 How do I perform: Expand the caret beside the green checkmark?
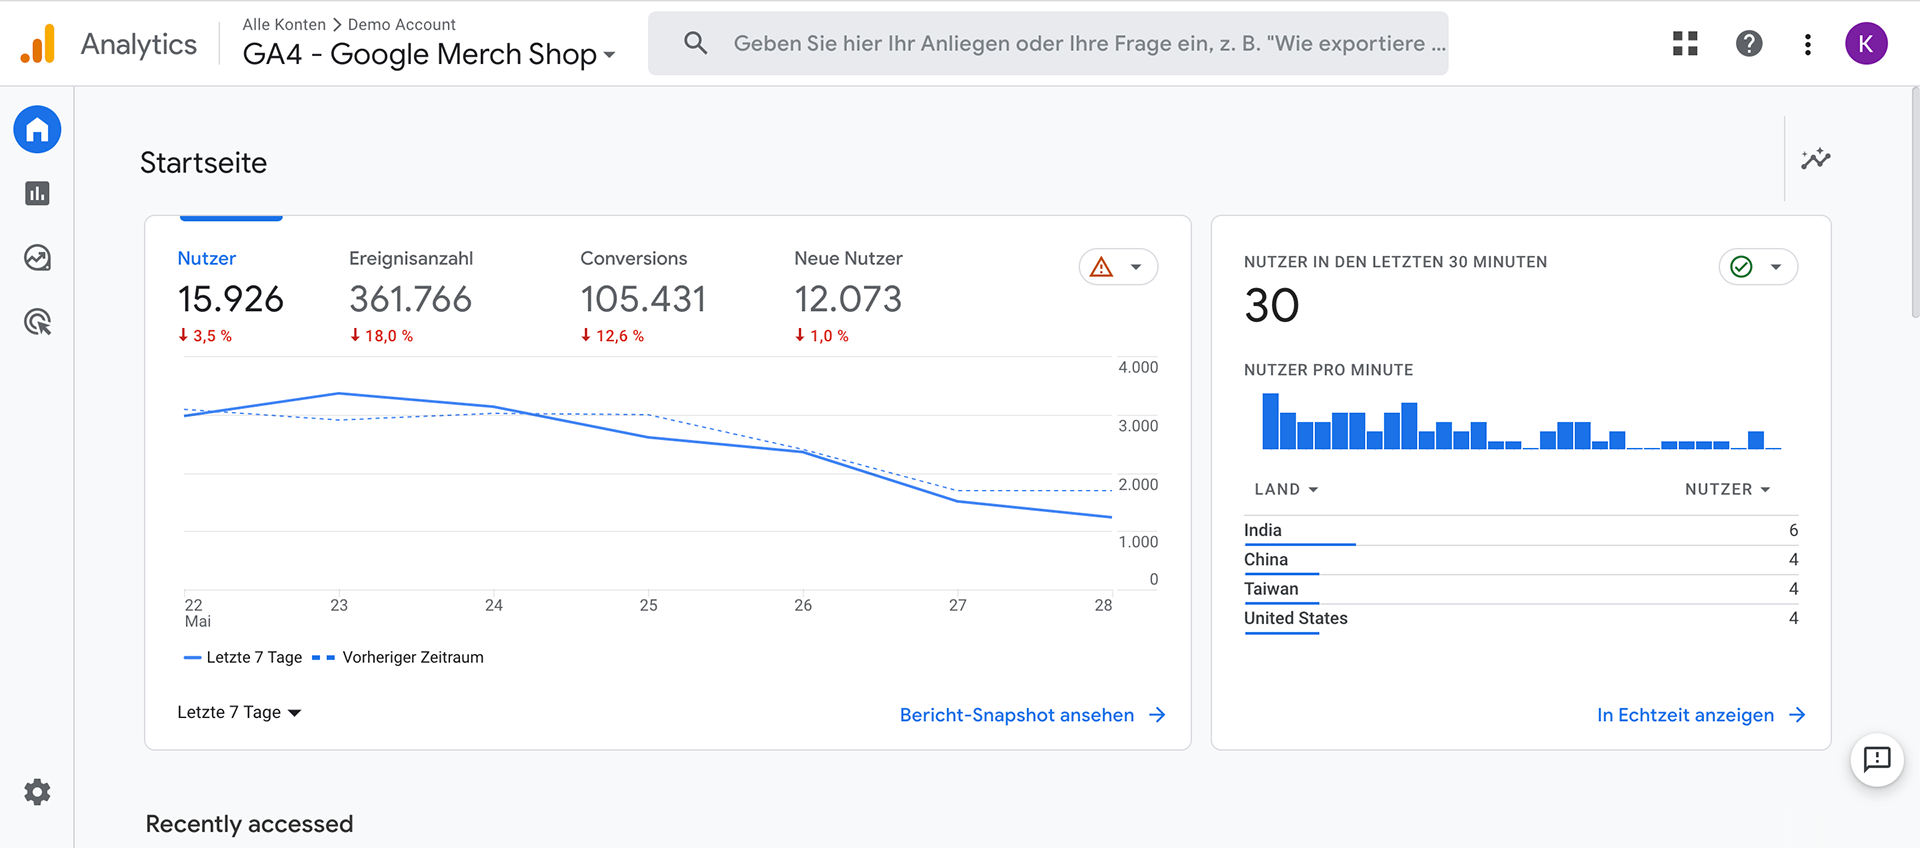pyautogui.click(x=1776, y=267)
